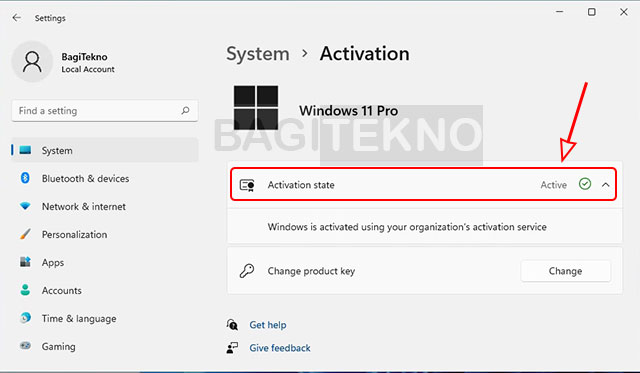The height and width of the screenshot is (373, 640).
Task: Select Accounts in the sidebar
Action: (105, 290)
